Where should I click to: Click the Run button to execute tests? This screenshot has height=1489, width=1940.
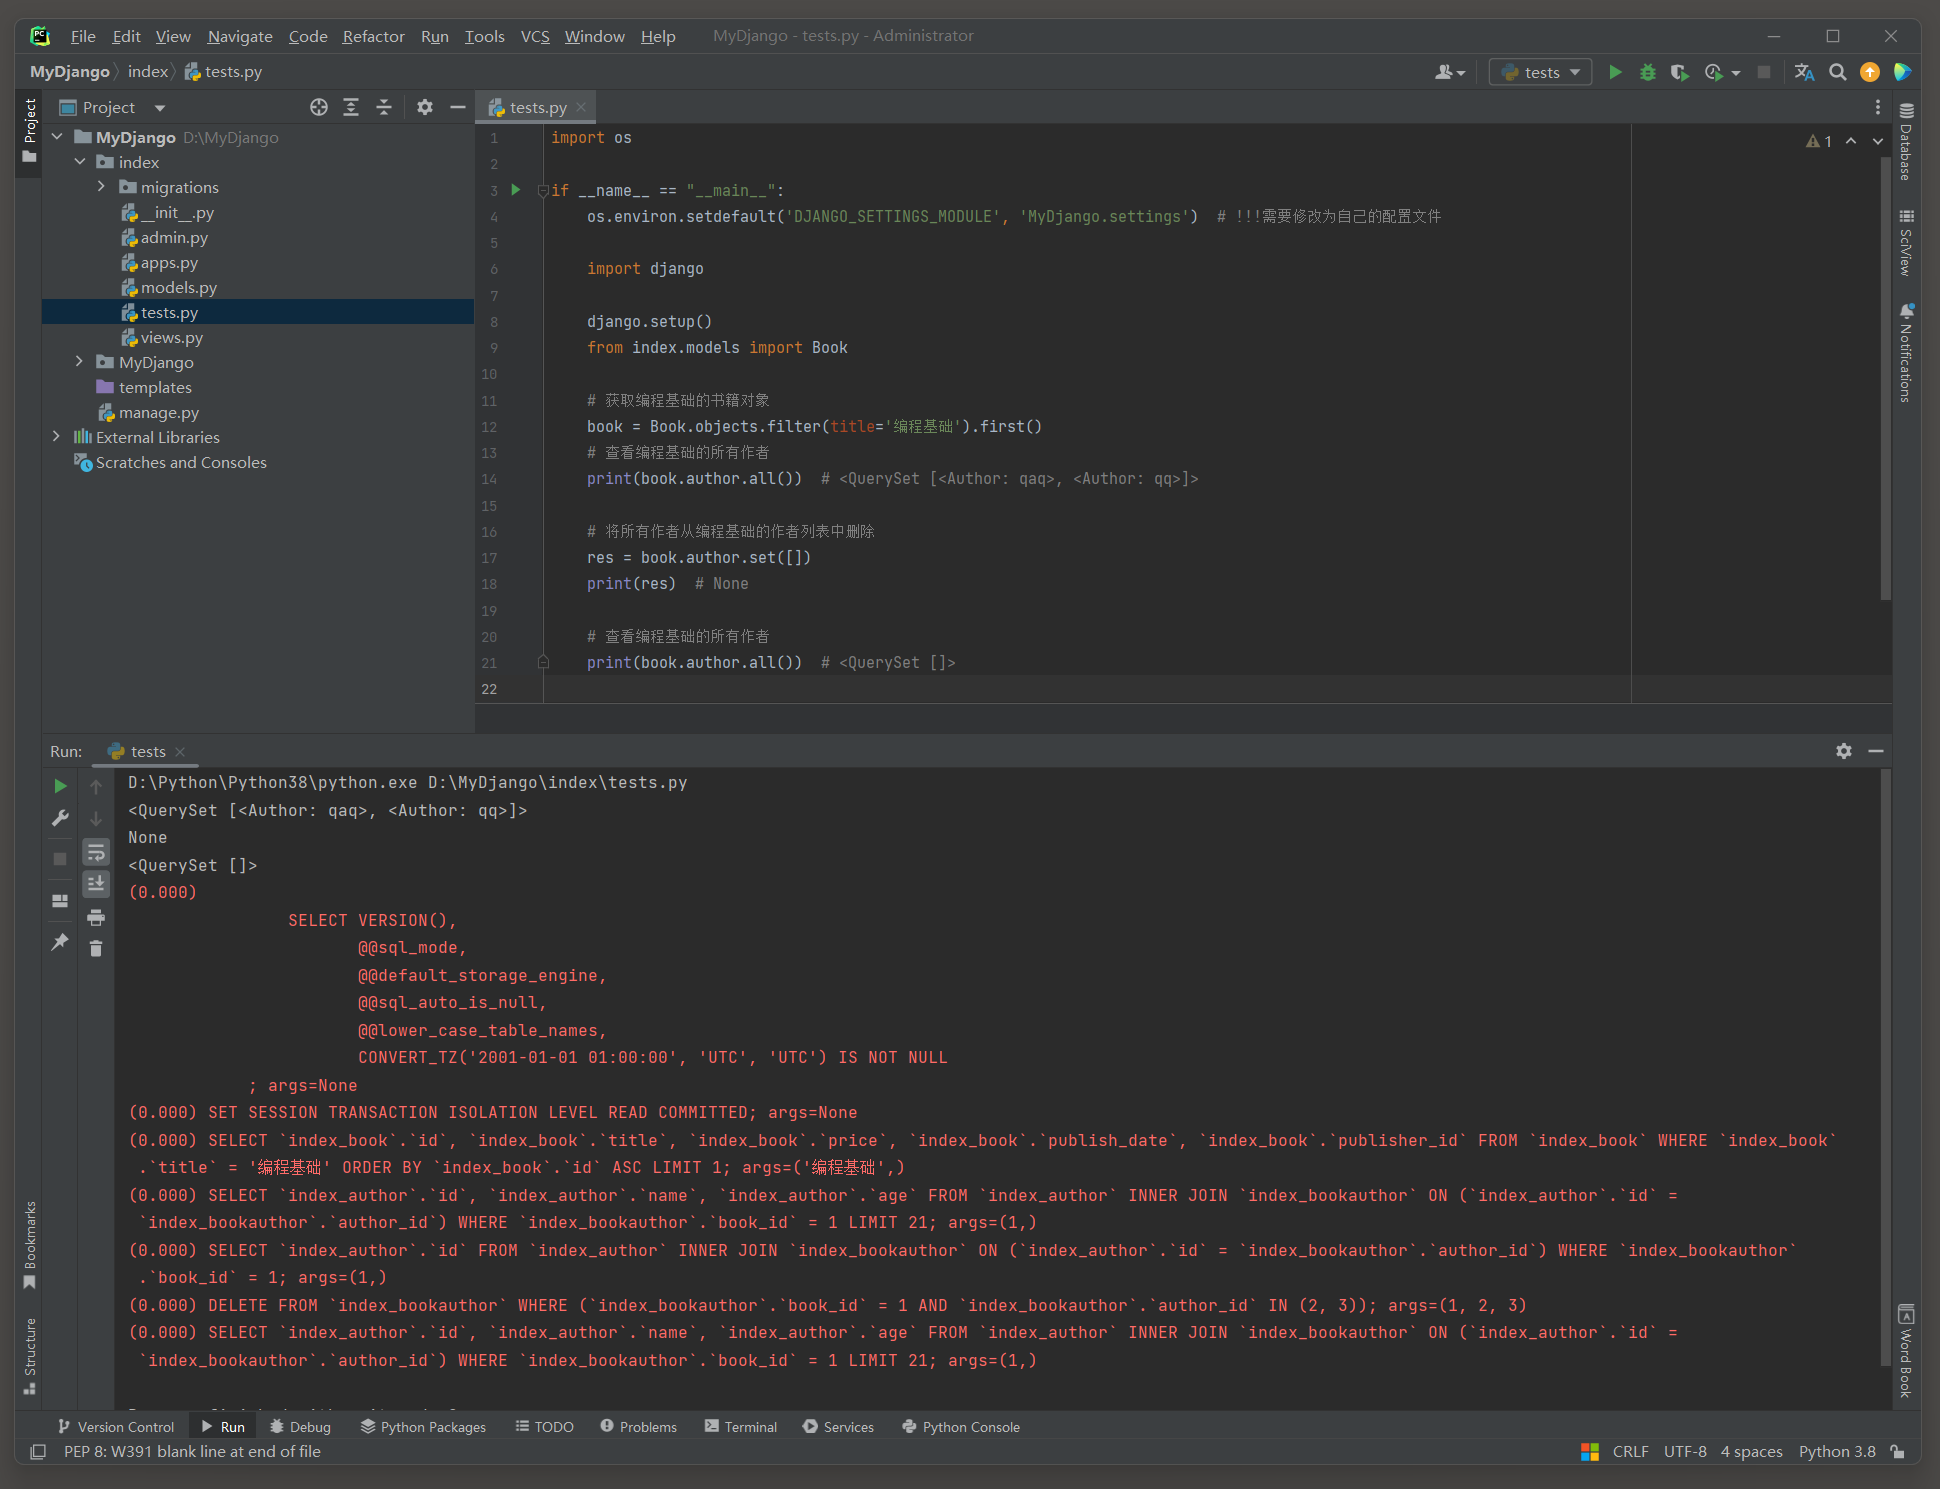click(x=1613, y=72)
